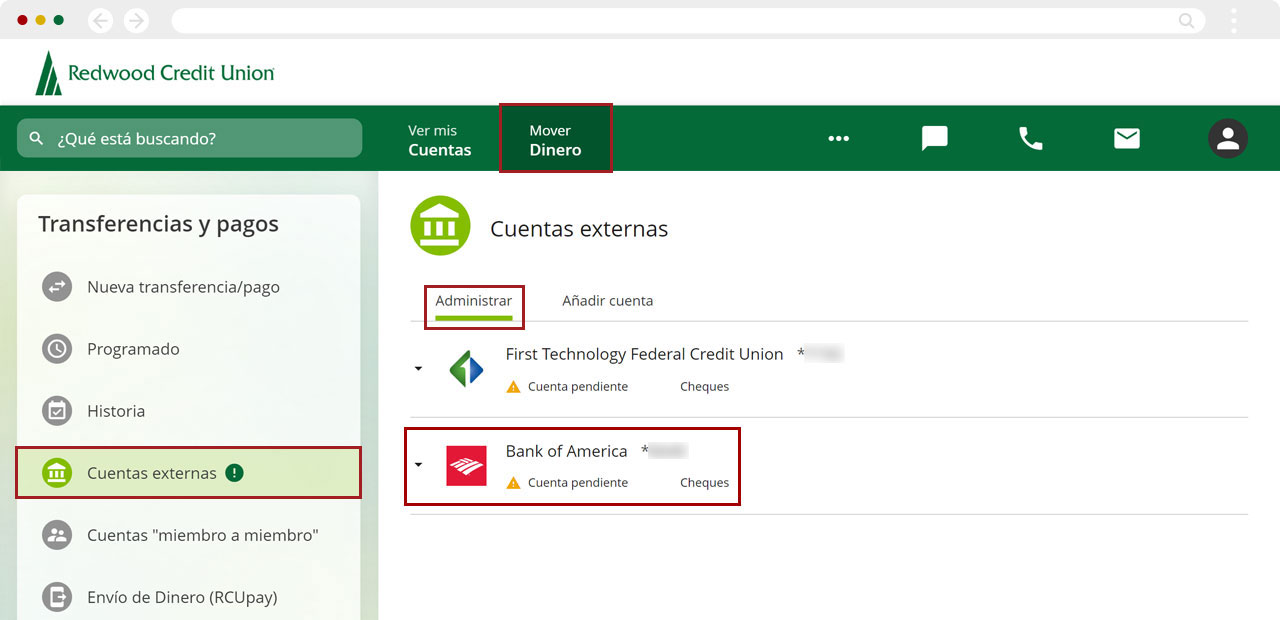Click Cuenta pendiente under First Technology
This screenshot has height=620, width=1280.
pyautogui.click(x=578, y=386)
